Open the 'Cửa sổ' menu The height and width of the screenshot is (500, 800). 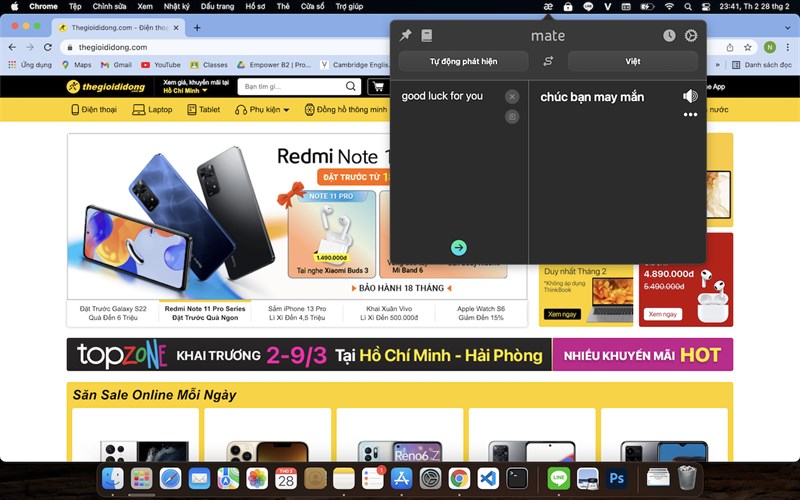[312, 7]
